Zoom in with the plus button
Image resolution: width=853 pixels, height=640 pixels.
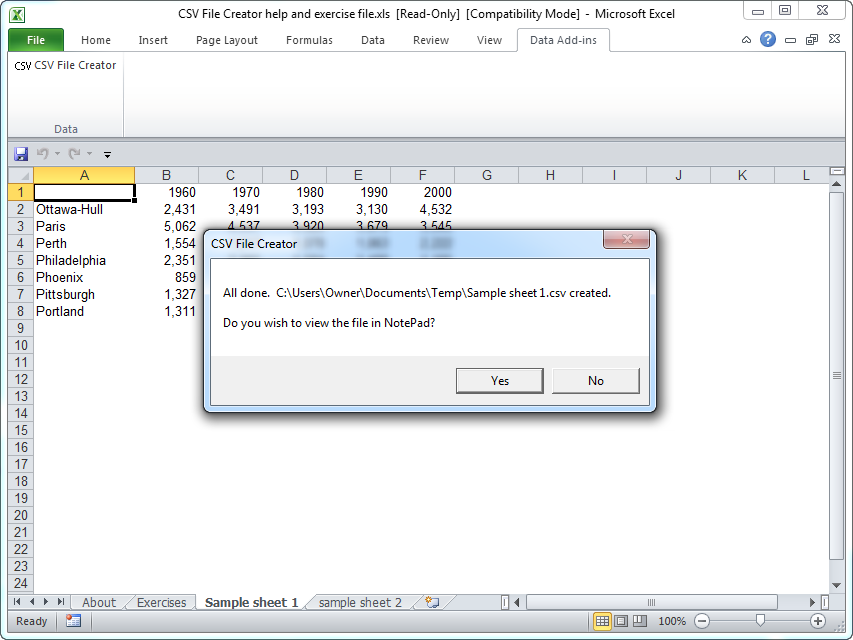(818, 621)
